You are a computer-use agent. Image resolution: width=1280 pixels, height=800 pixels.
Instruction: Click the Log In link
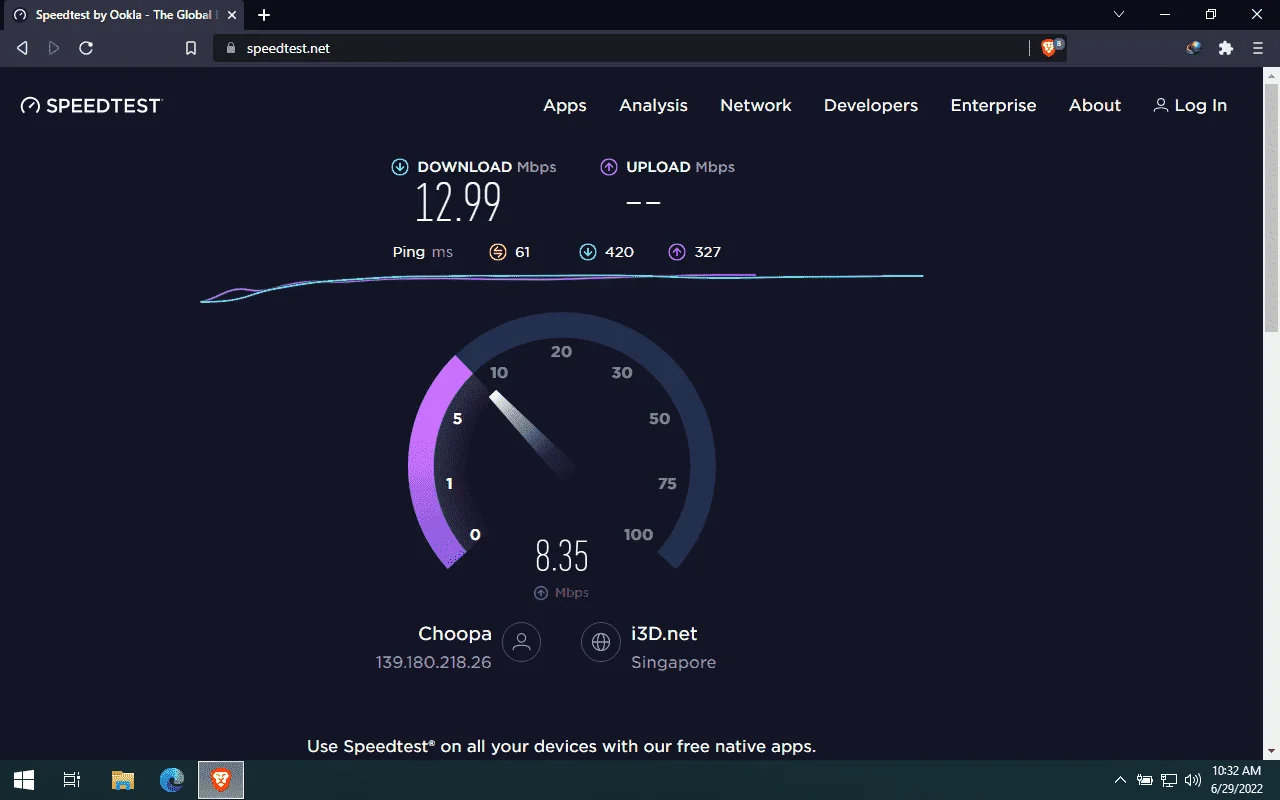pyautogui.click(x=1190, y=105)
